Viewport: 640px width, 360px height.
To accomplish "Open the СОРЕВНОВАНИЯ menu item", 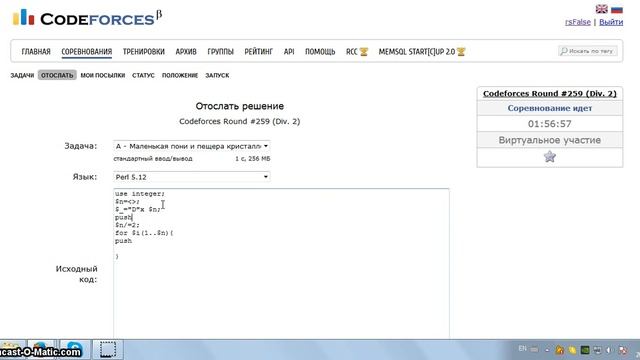I will [x=87, y=52].
